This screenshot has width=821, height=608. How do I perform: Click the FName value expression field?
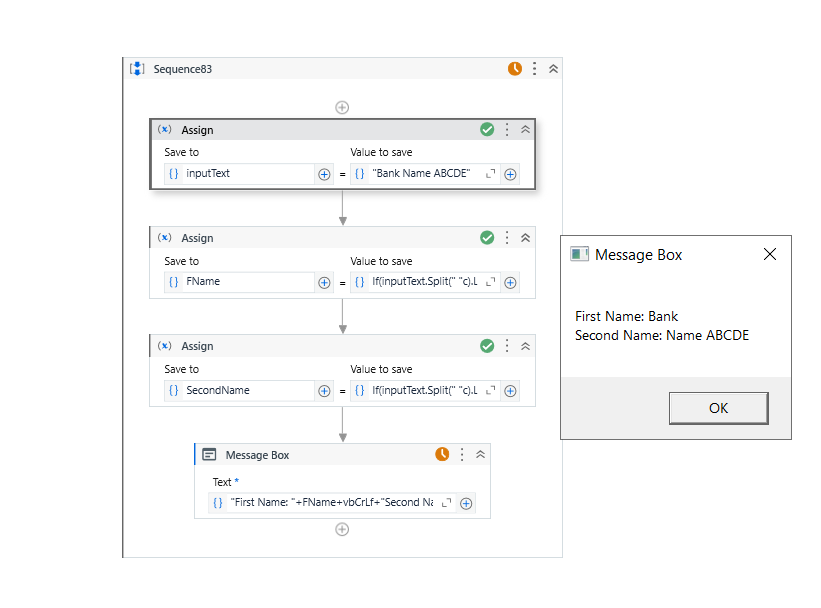tap(425, 282)
